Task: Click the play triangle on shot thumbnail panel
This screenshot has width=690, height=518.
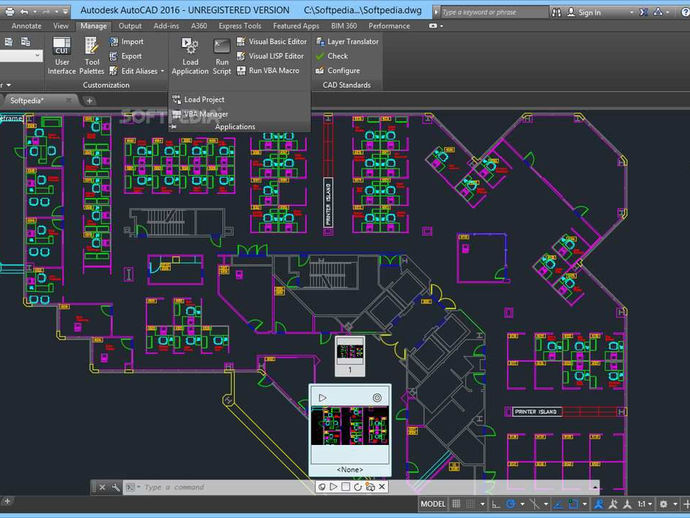Action: pos(323,398)
